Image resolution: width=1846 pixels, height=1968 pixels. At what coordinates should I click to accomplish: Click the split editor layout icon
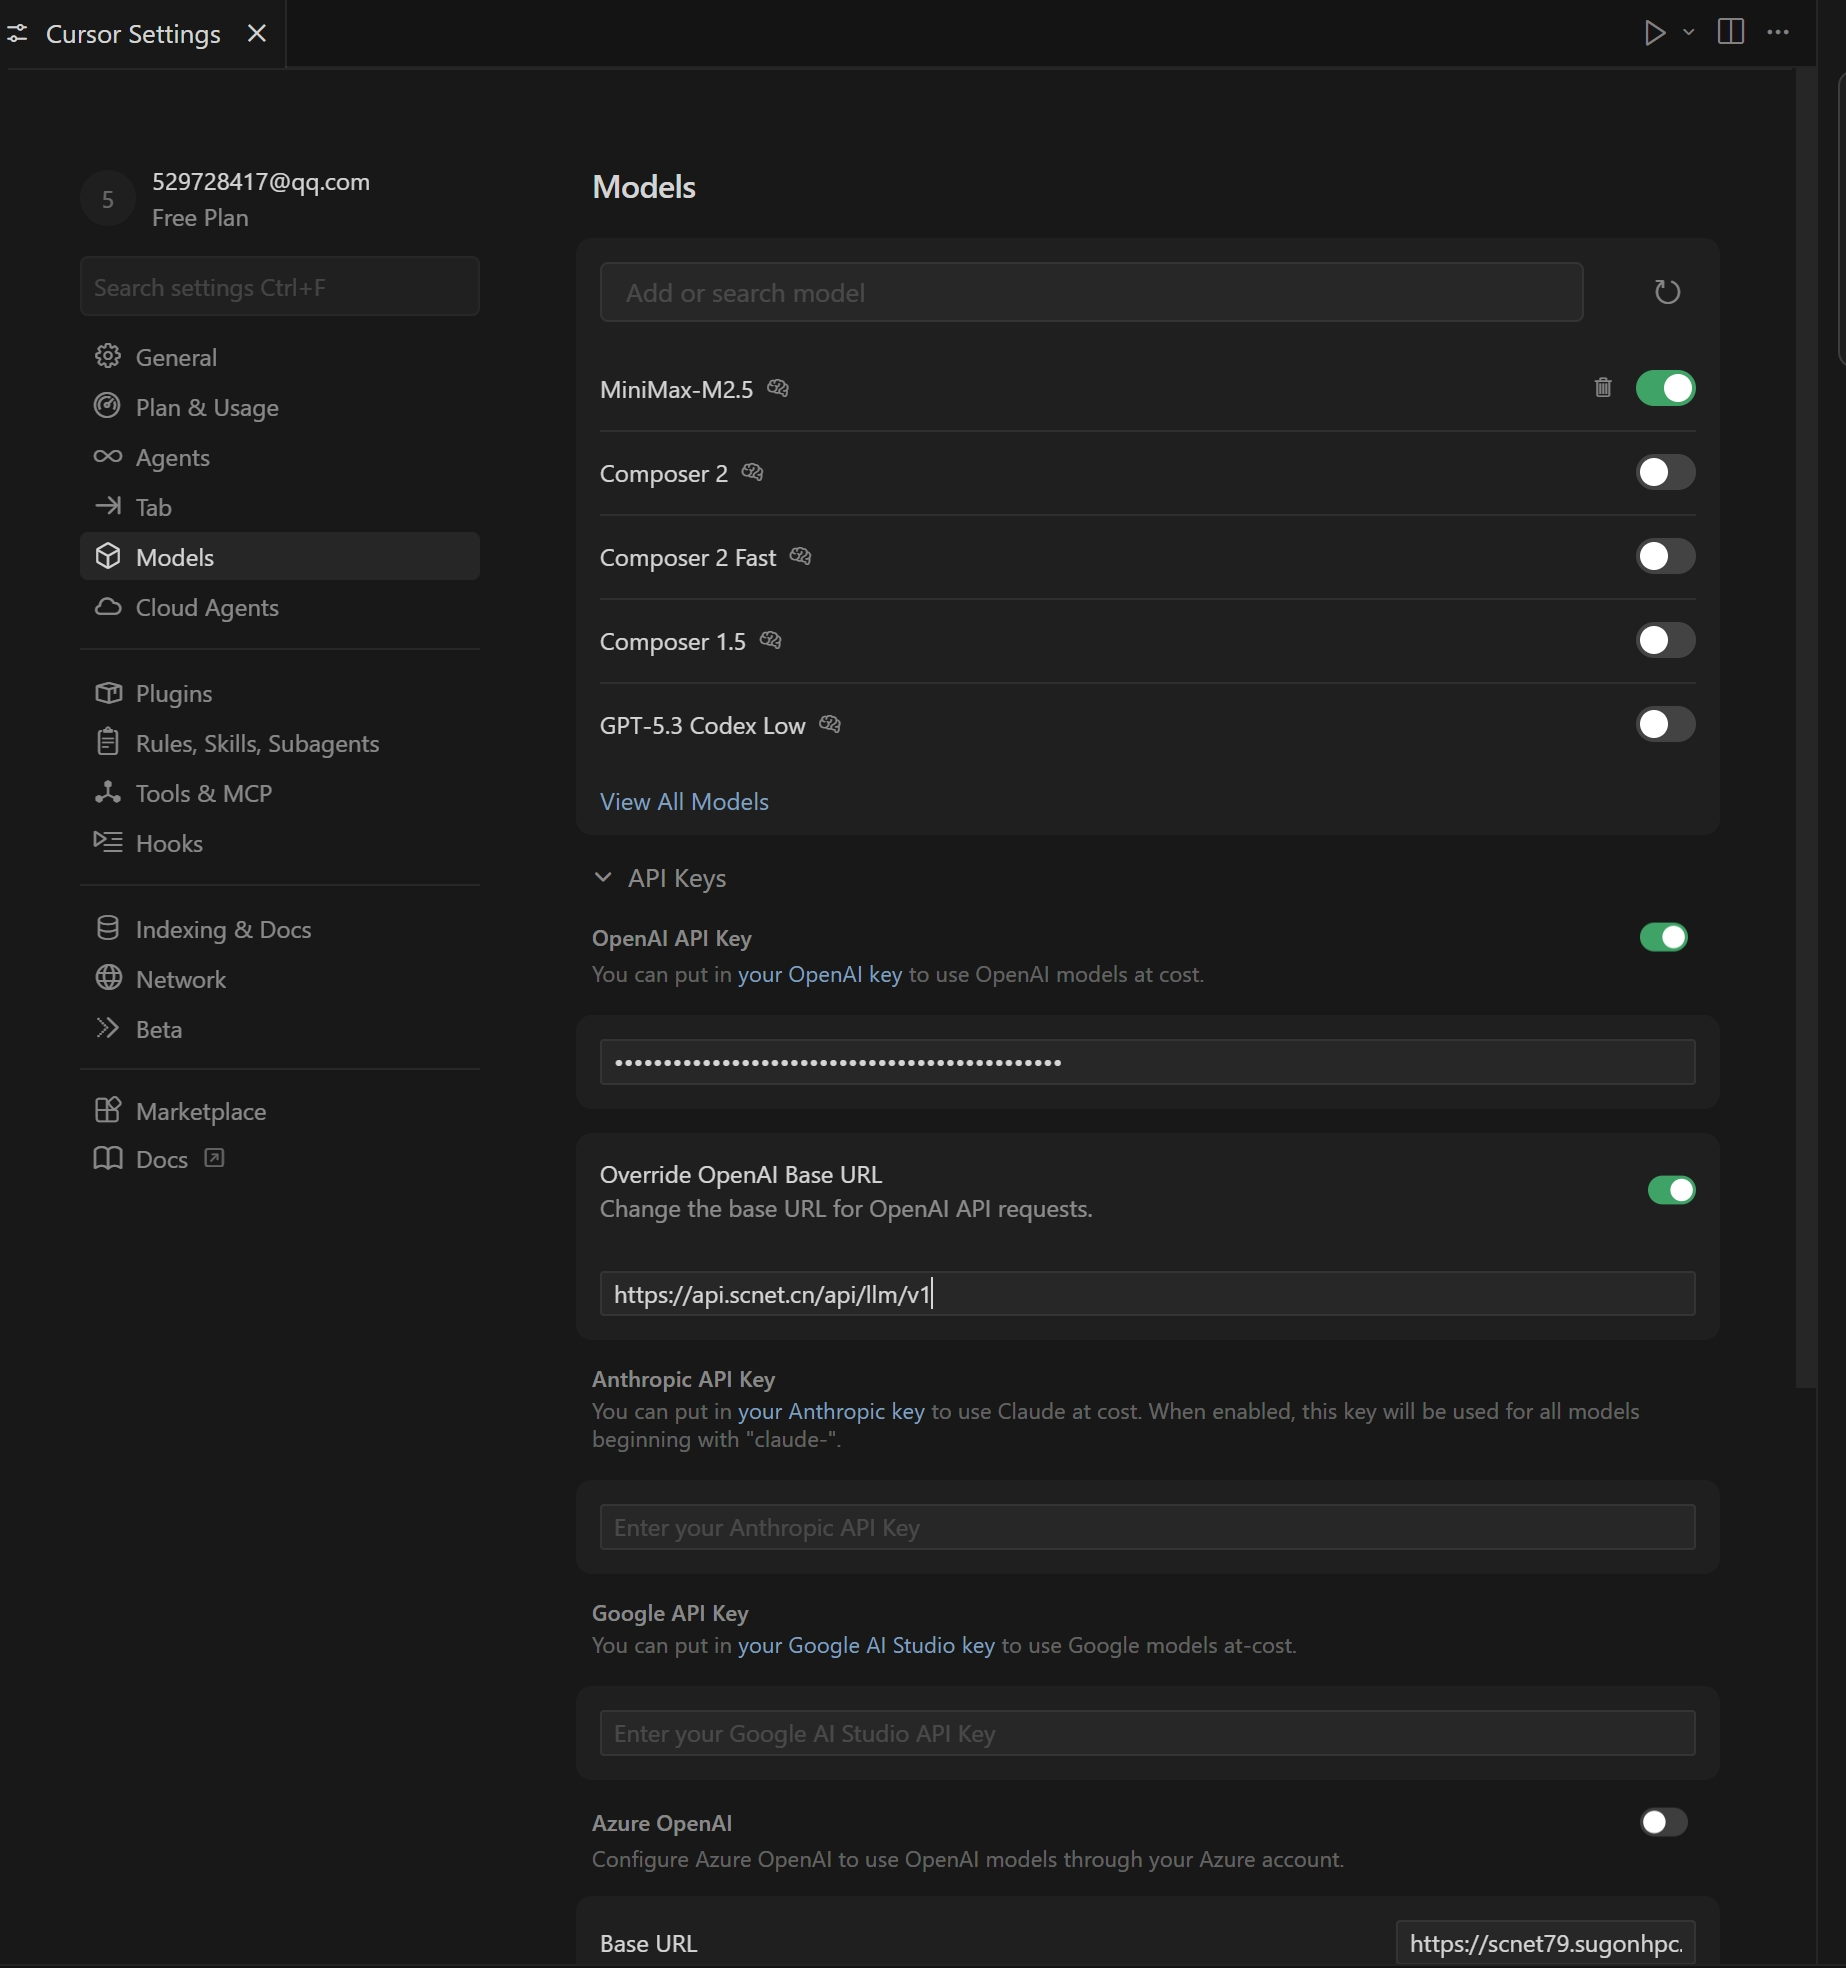click(x=1730, y=33)
